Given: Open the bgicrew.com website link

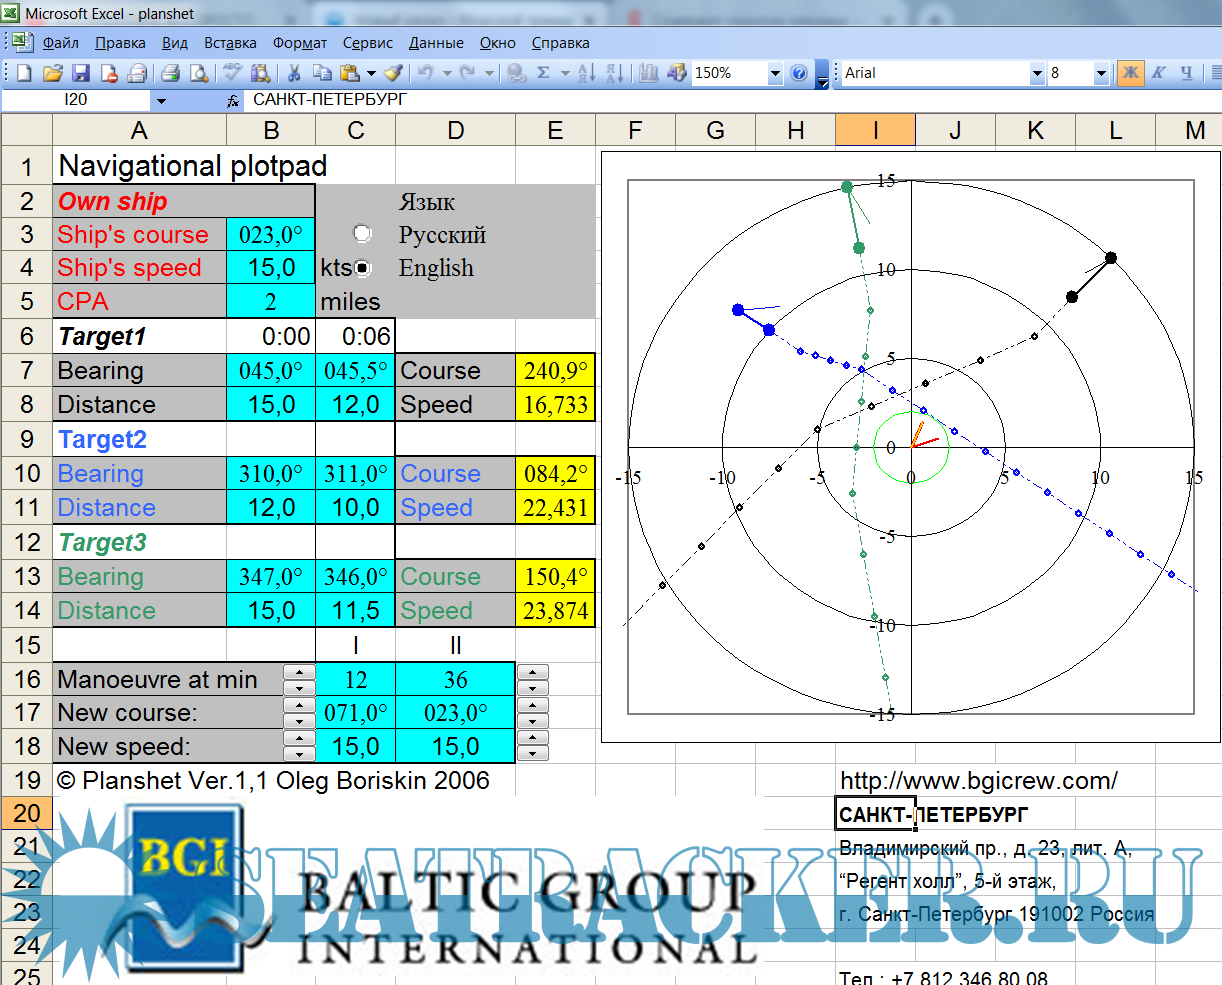Looking at the screenshot, I should tap(978, 781).
